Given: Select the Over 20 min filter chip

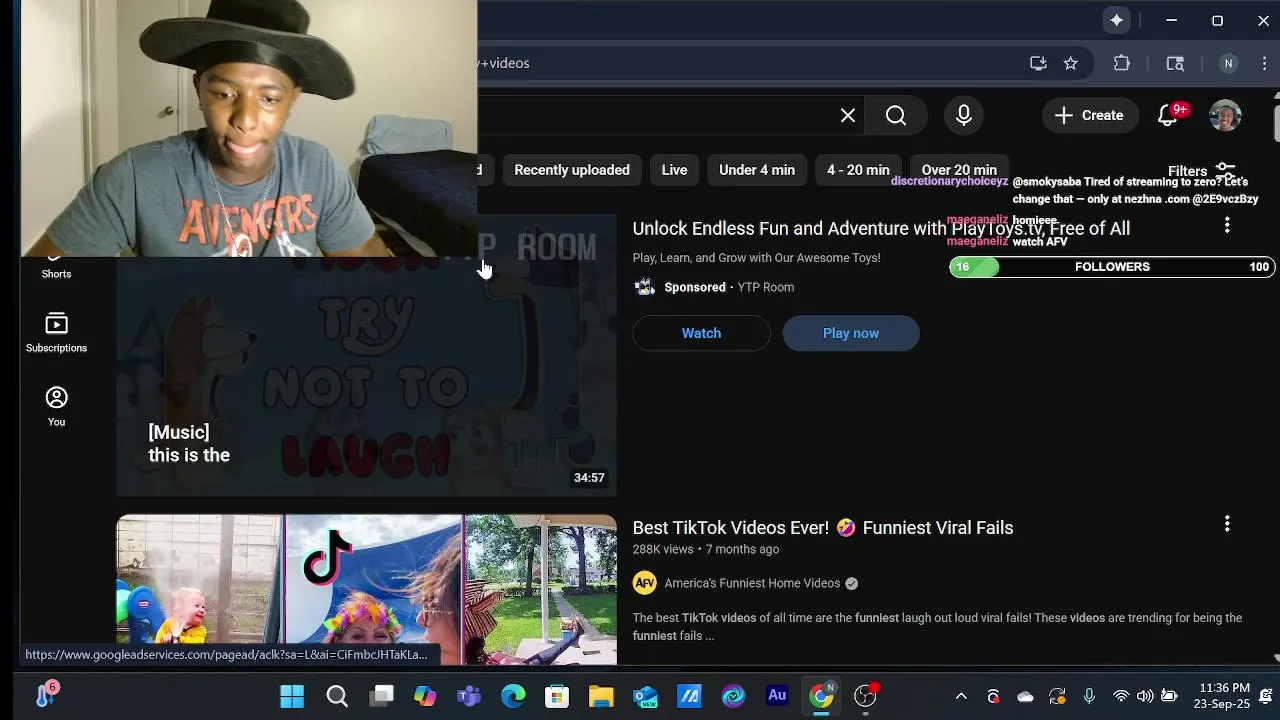Looking at the screenshot, I should (x=959, y=170).
